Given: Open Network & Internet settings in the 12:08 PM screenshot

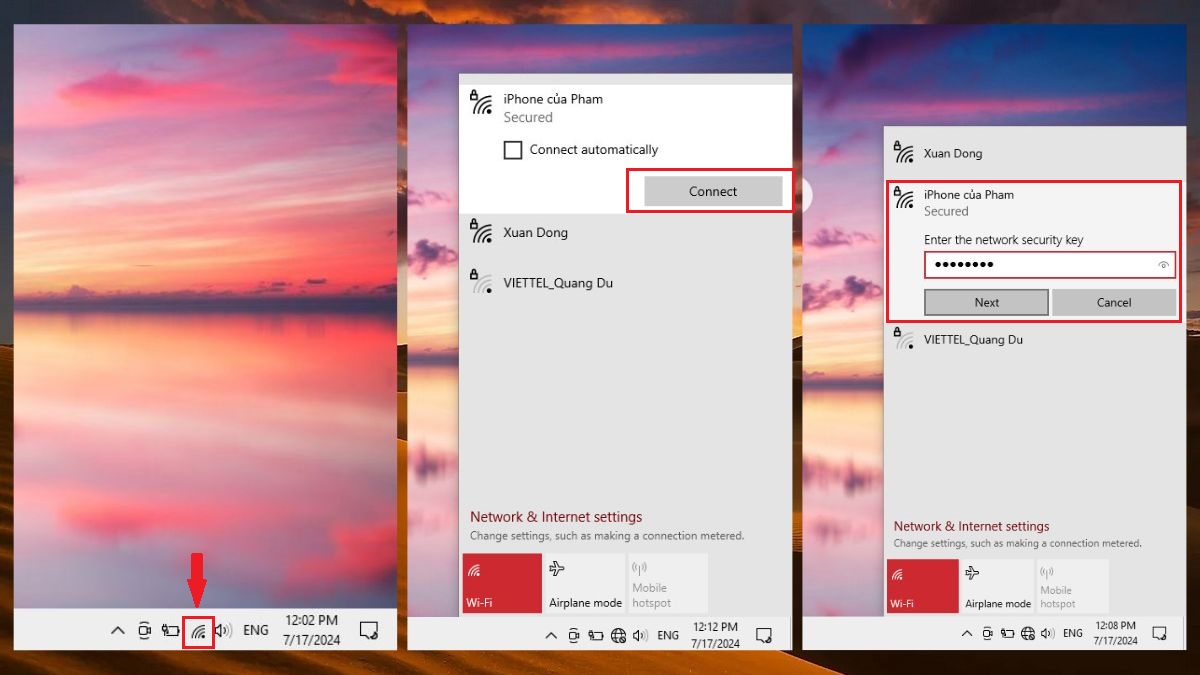Looking at the screenshot, I should click(x=971, y=526).
